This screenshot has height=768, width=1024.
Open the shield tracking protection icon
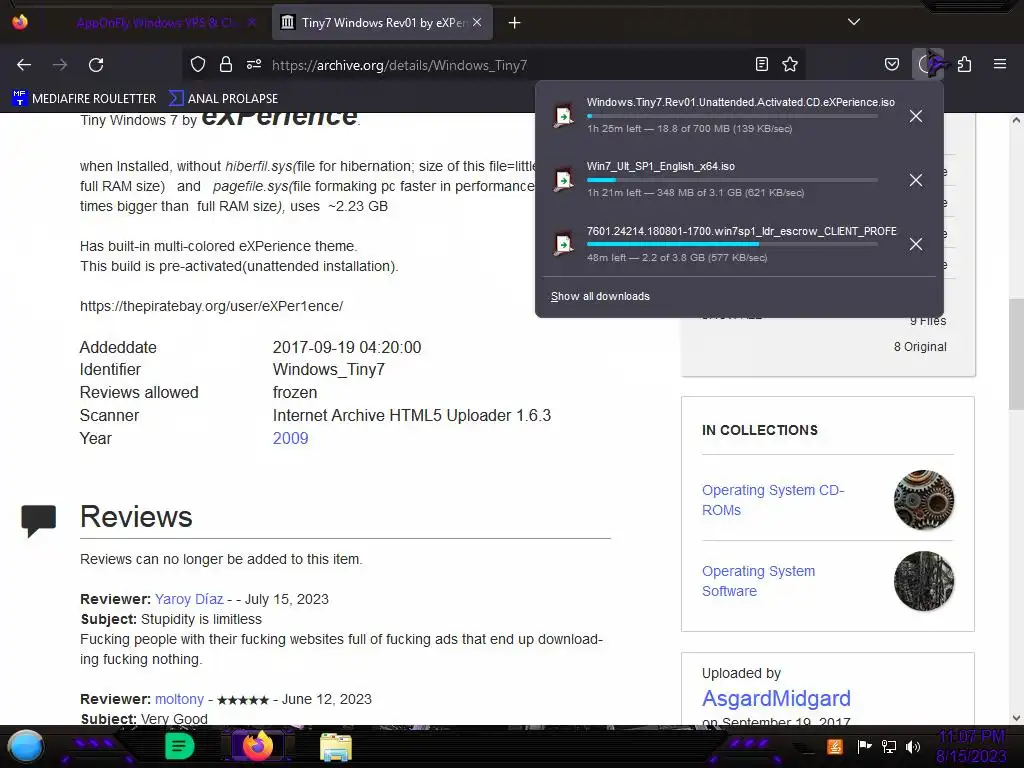pos(198,64)
